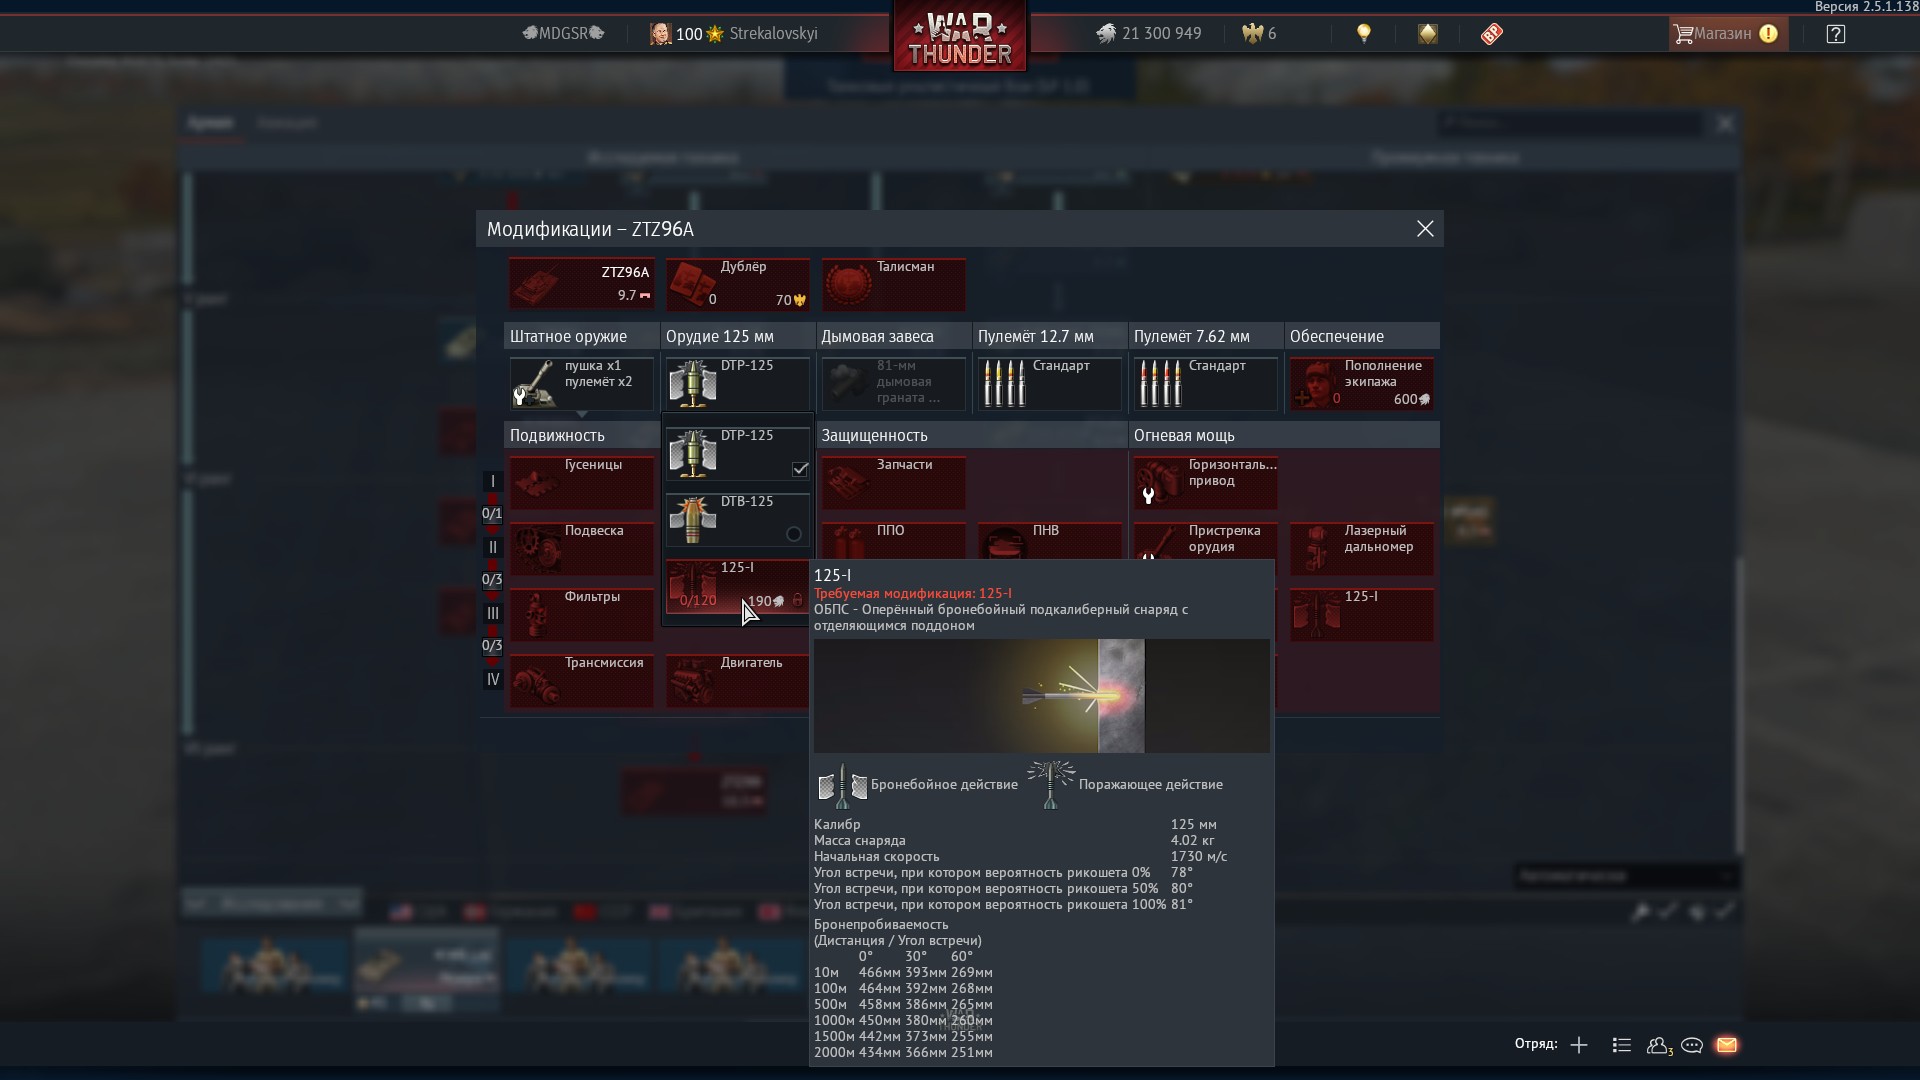Open the Трансмиссия modification
This screenshot has width=1920, height=1080.
[581, 680]
